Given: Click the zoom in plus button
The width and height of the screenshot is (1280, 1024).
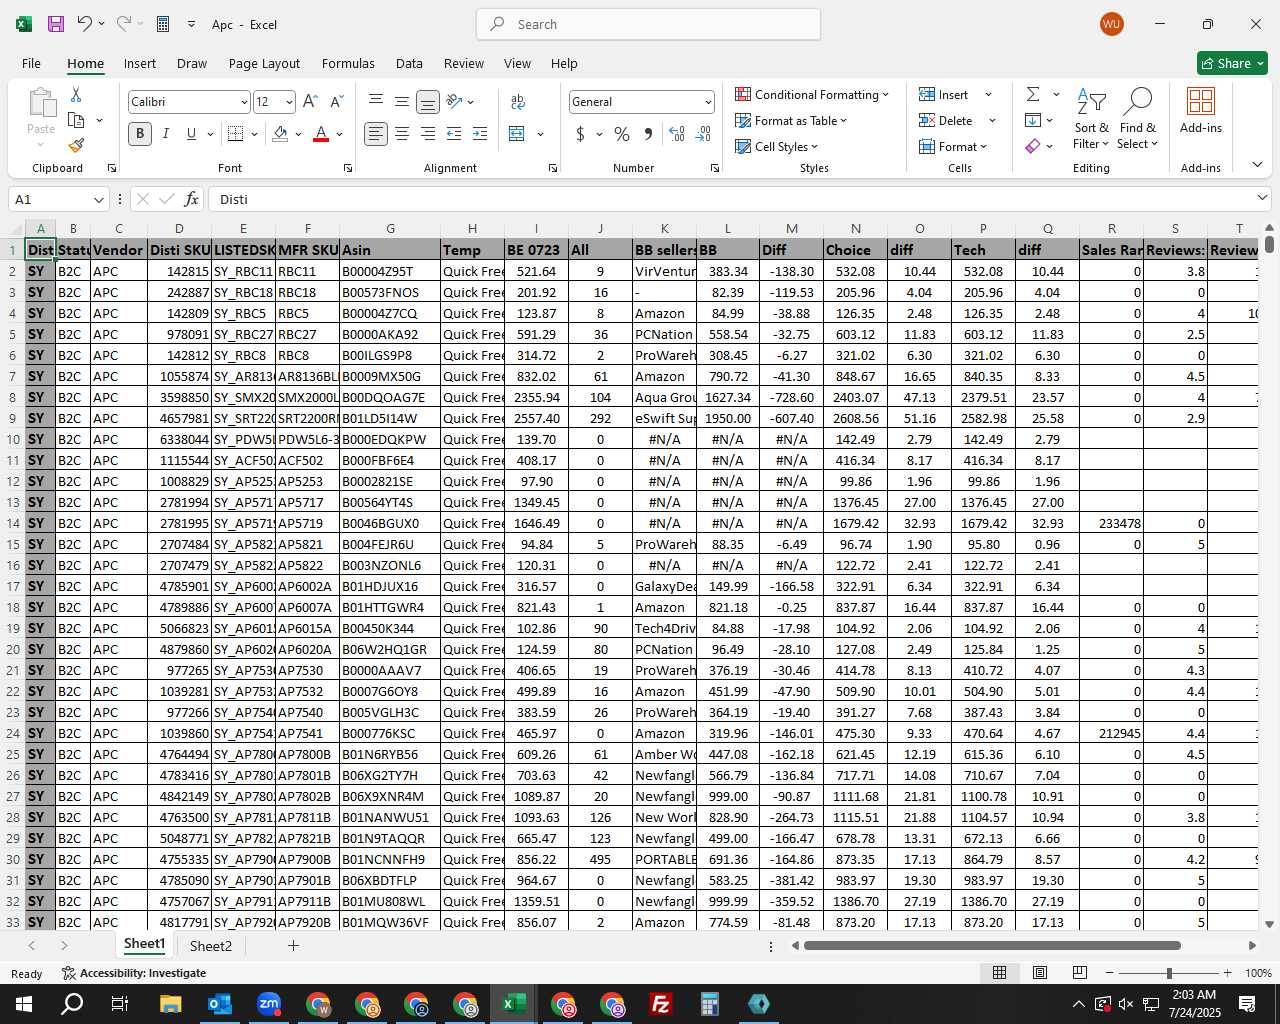Looking at the screenshot, I should pos(1228,973).
